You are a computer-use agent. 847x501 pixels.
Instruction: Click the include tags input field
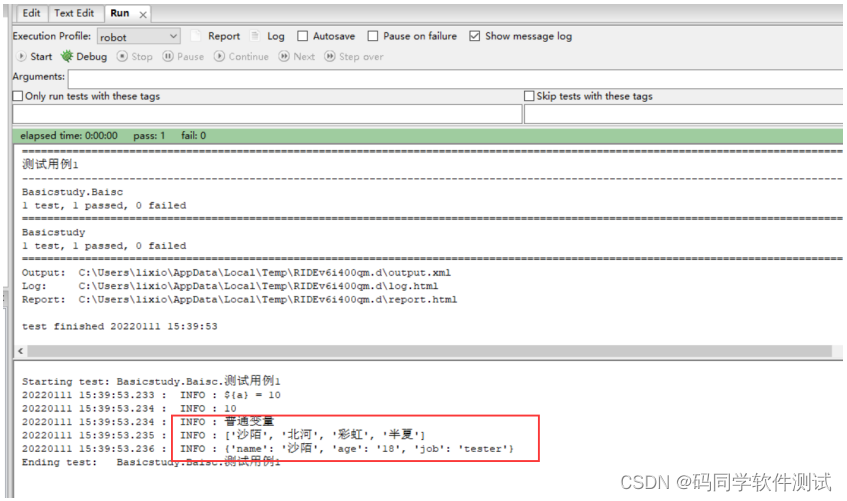(267, 114)
